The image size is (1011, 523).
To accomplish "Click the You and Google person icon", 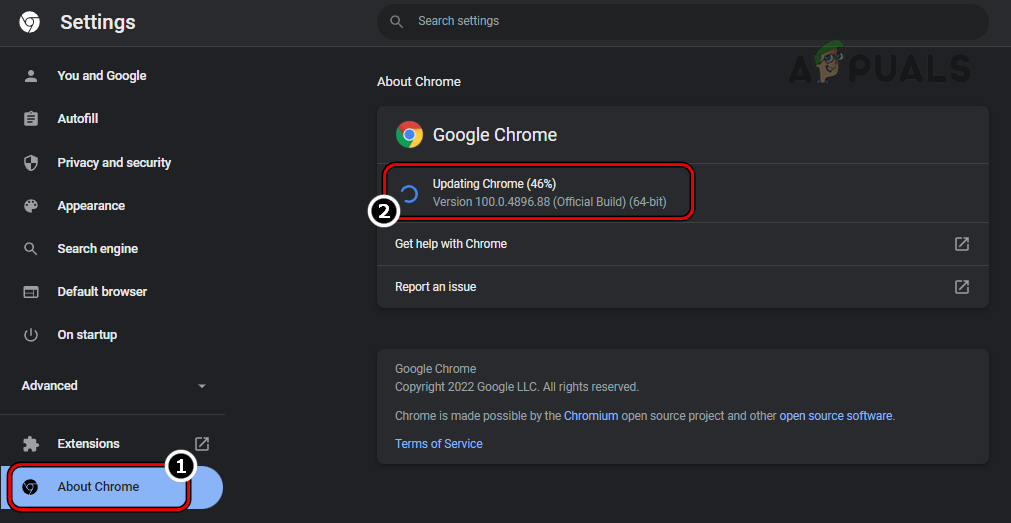I will point(31,76).
